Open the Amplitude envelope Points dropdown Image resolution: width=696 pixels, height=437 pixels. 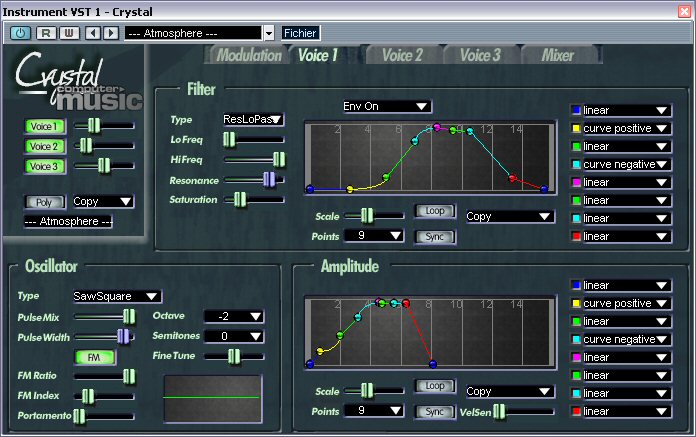(374, 411)
